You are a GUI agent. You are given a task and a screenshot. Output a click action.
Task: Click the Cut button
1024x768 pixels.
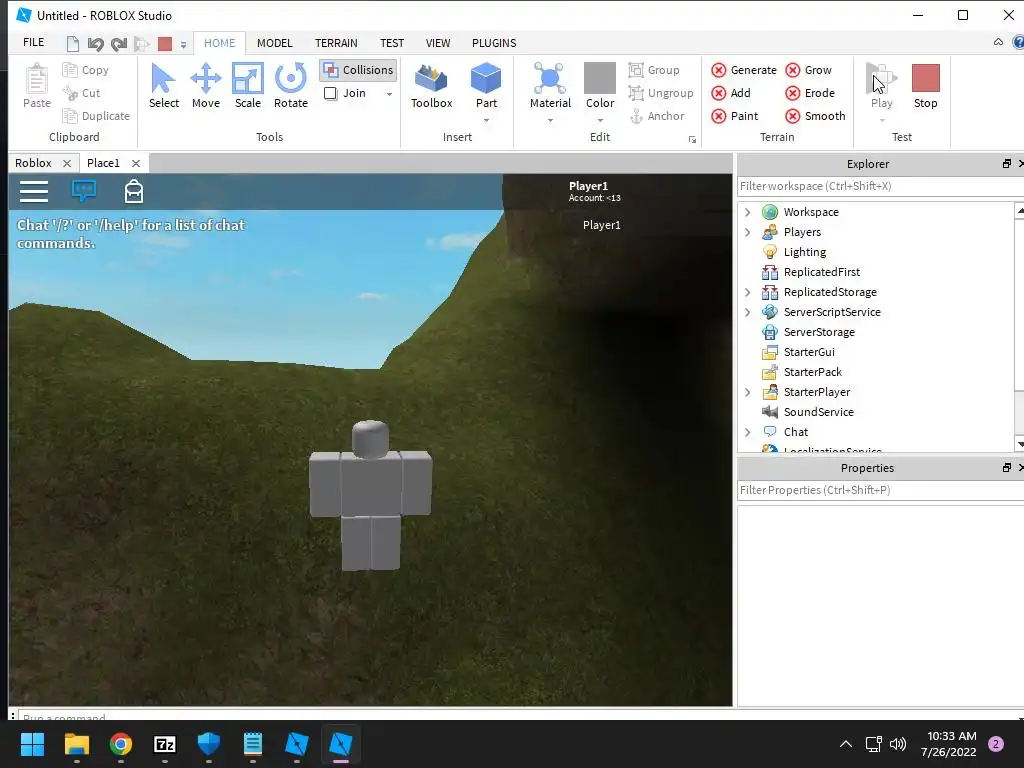coord(81,93)
